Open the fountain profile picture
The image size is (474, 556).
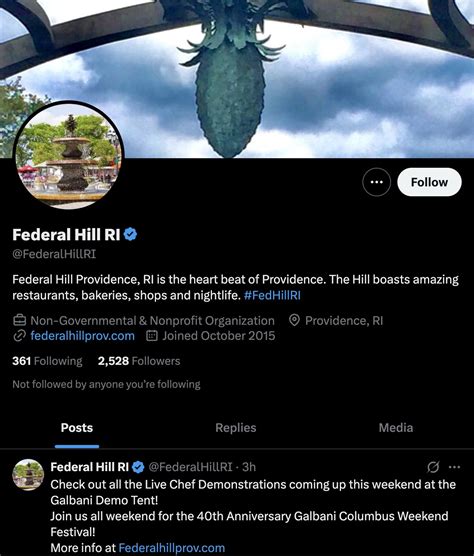68,155
